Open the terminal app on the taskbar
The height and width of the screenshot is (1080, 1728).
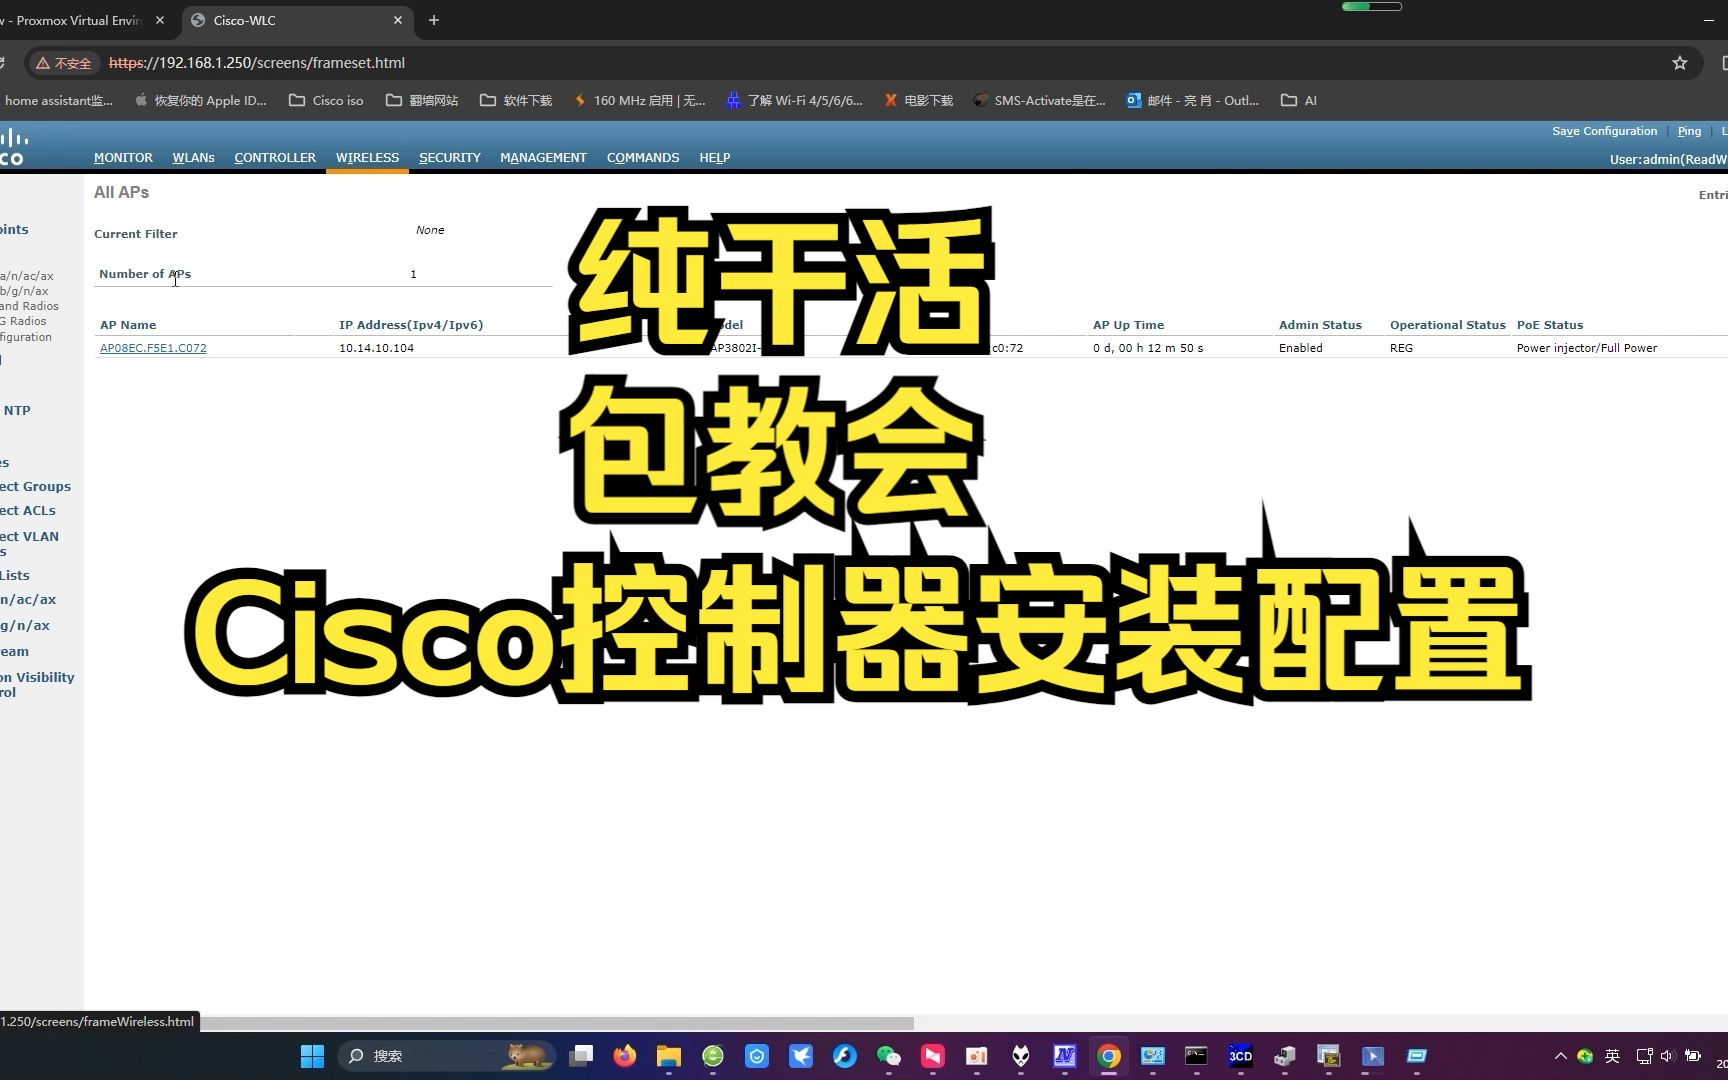1196,1056
